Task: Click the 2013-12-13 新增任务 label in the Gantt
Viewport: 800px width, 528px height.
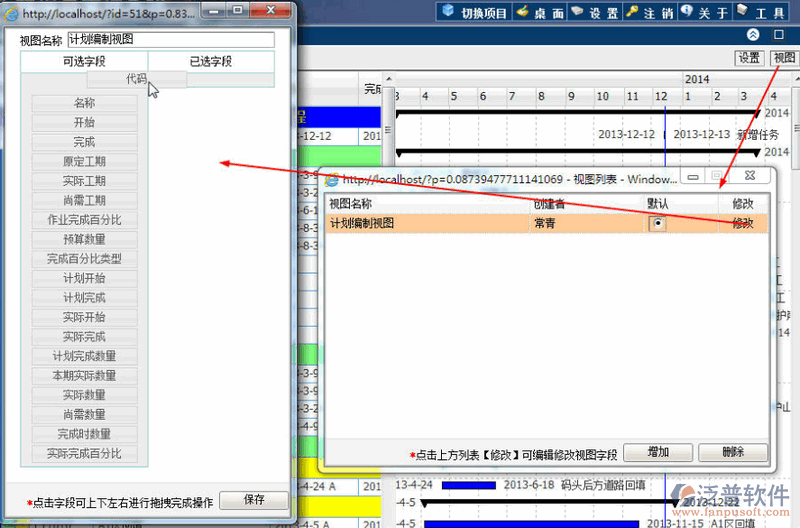Action: (x=726, y=135)
